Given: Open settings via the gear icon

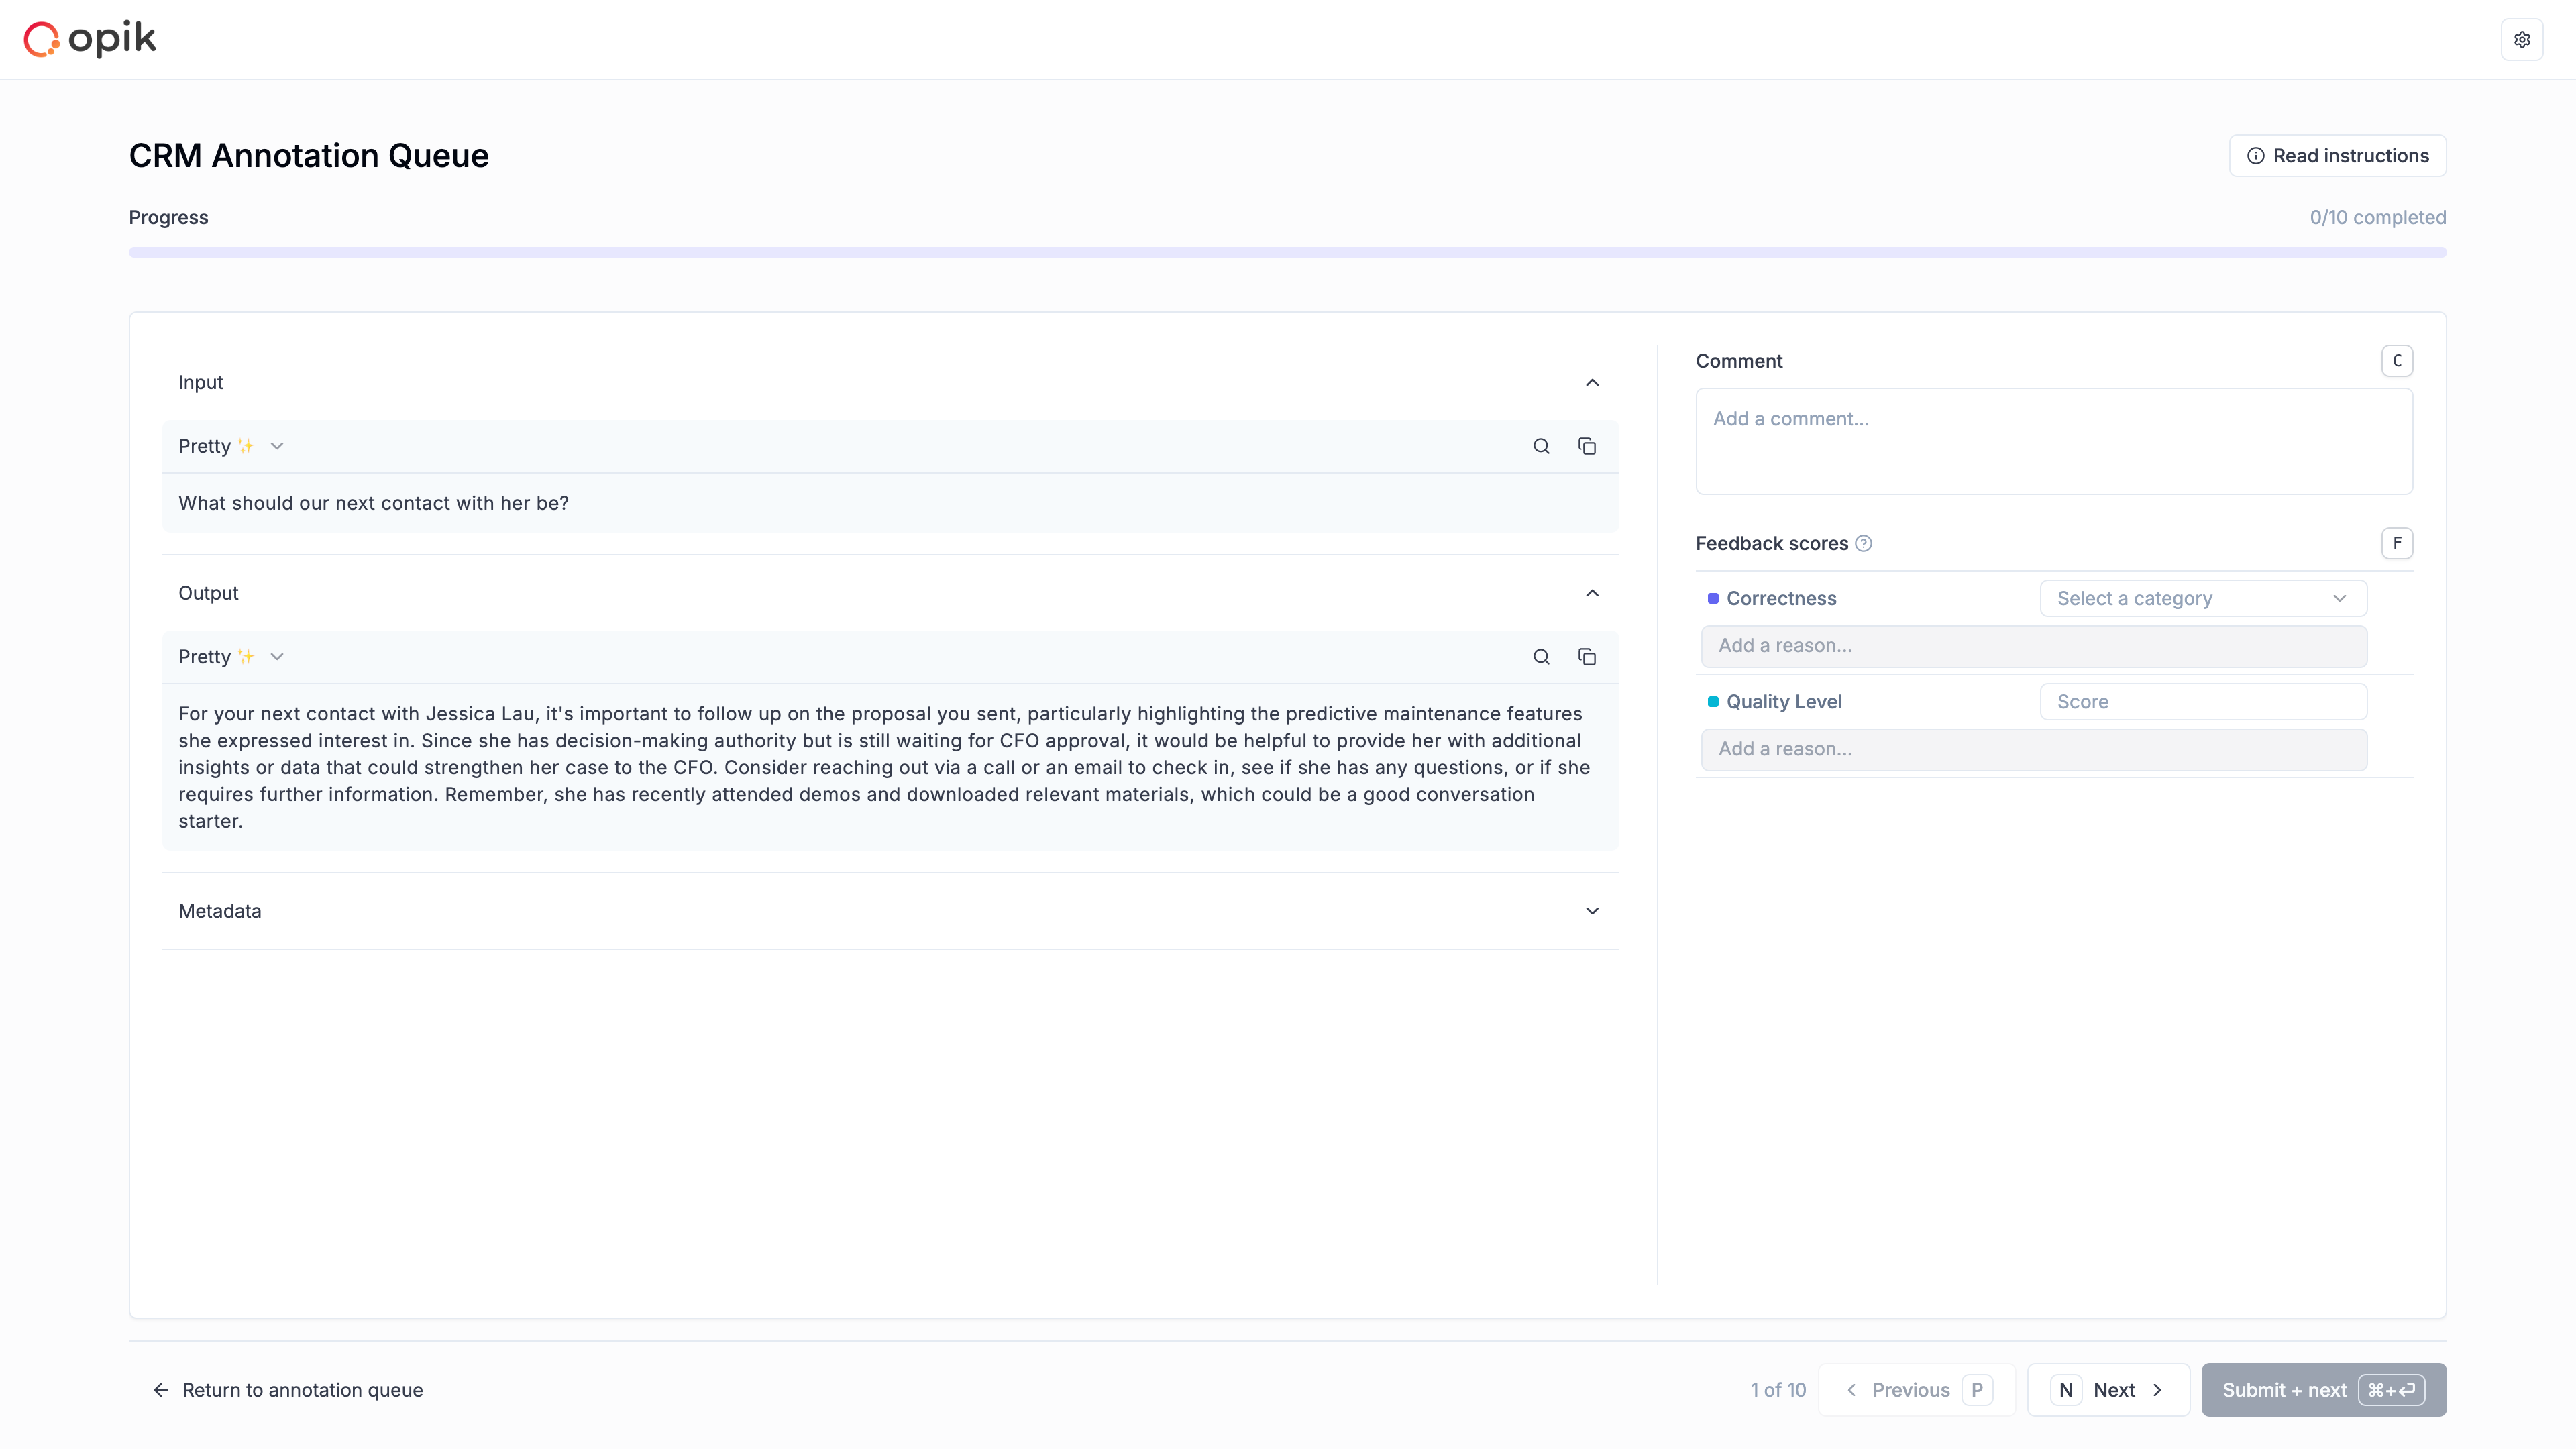Looking at the screenshot, I should tap(2523, 39).
